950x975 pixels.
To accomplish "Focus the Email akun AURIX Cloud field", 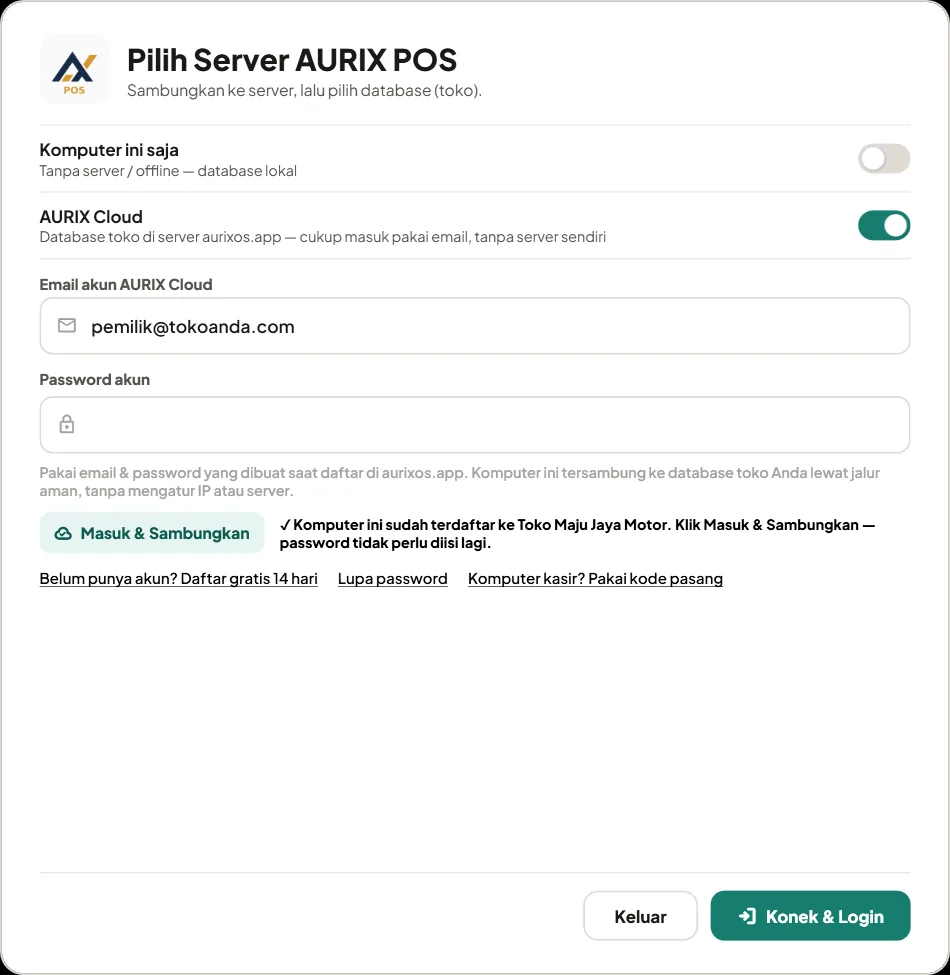I will [x=474, y=326].
